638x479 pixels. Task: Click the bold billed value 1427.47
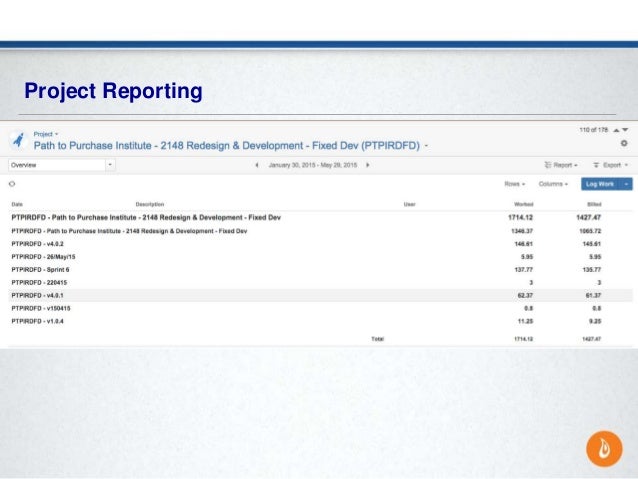coord(589,218)
